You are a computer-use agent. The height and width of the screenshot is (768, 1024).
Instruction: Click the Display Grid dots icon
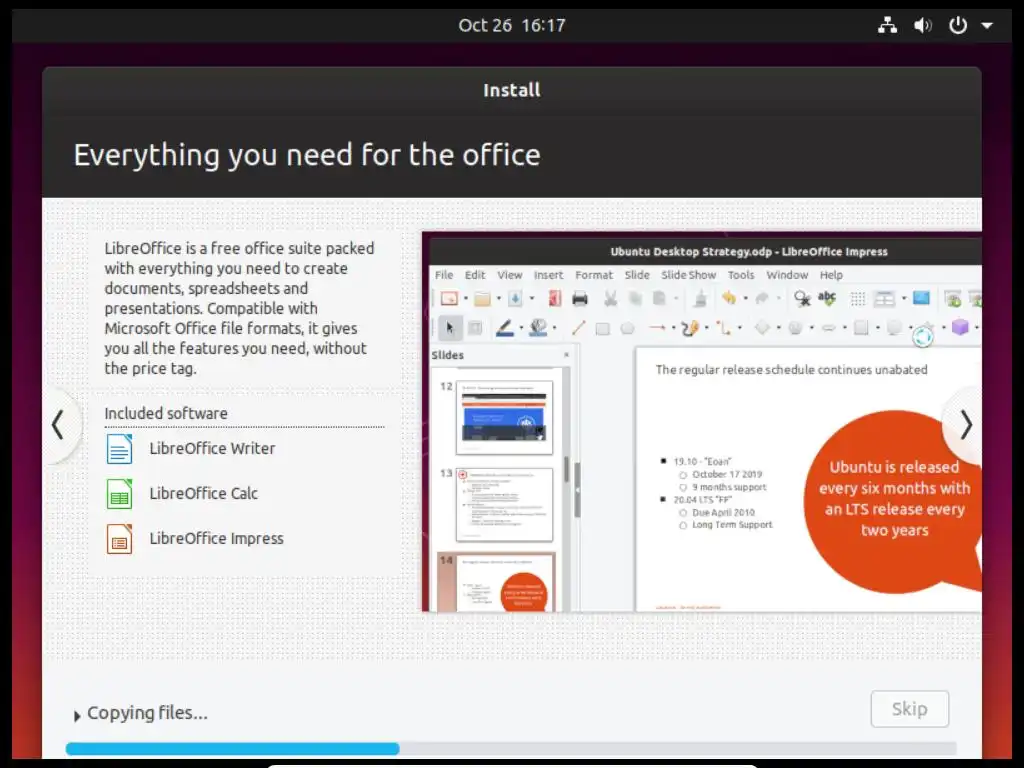[x=857, y=299]
